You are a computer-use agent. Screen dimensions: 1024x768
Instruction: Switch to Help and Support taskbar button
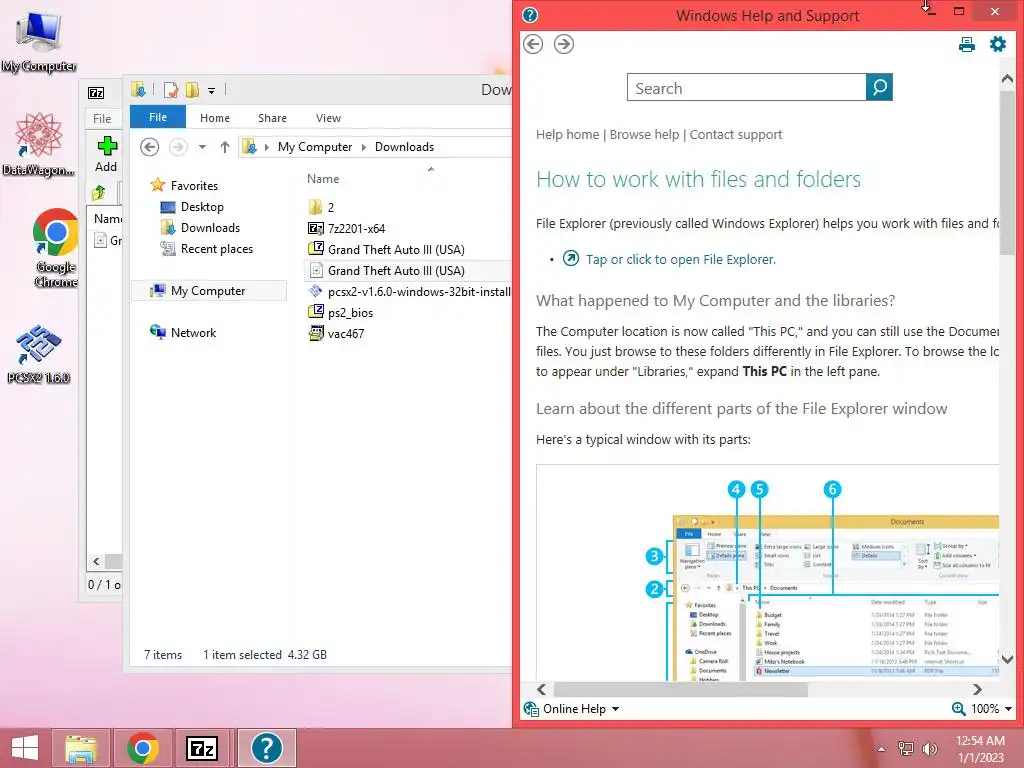pos(266,748)
